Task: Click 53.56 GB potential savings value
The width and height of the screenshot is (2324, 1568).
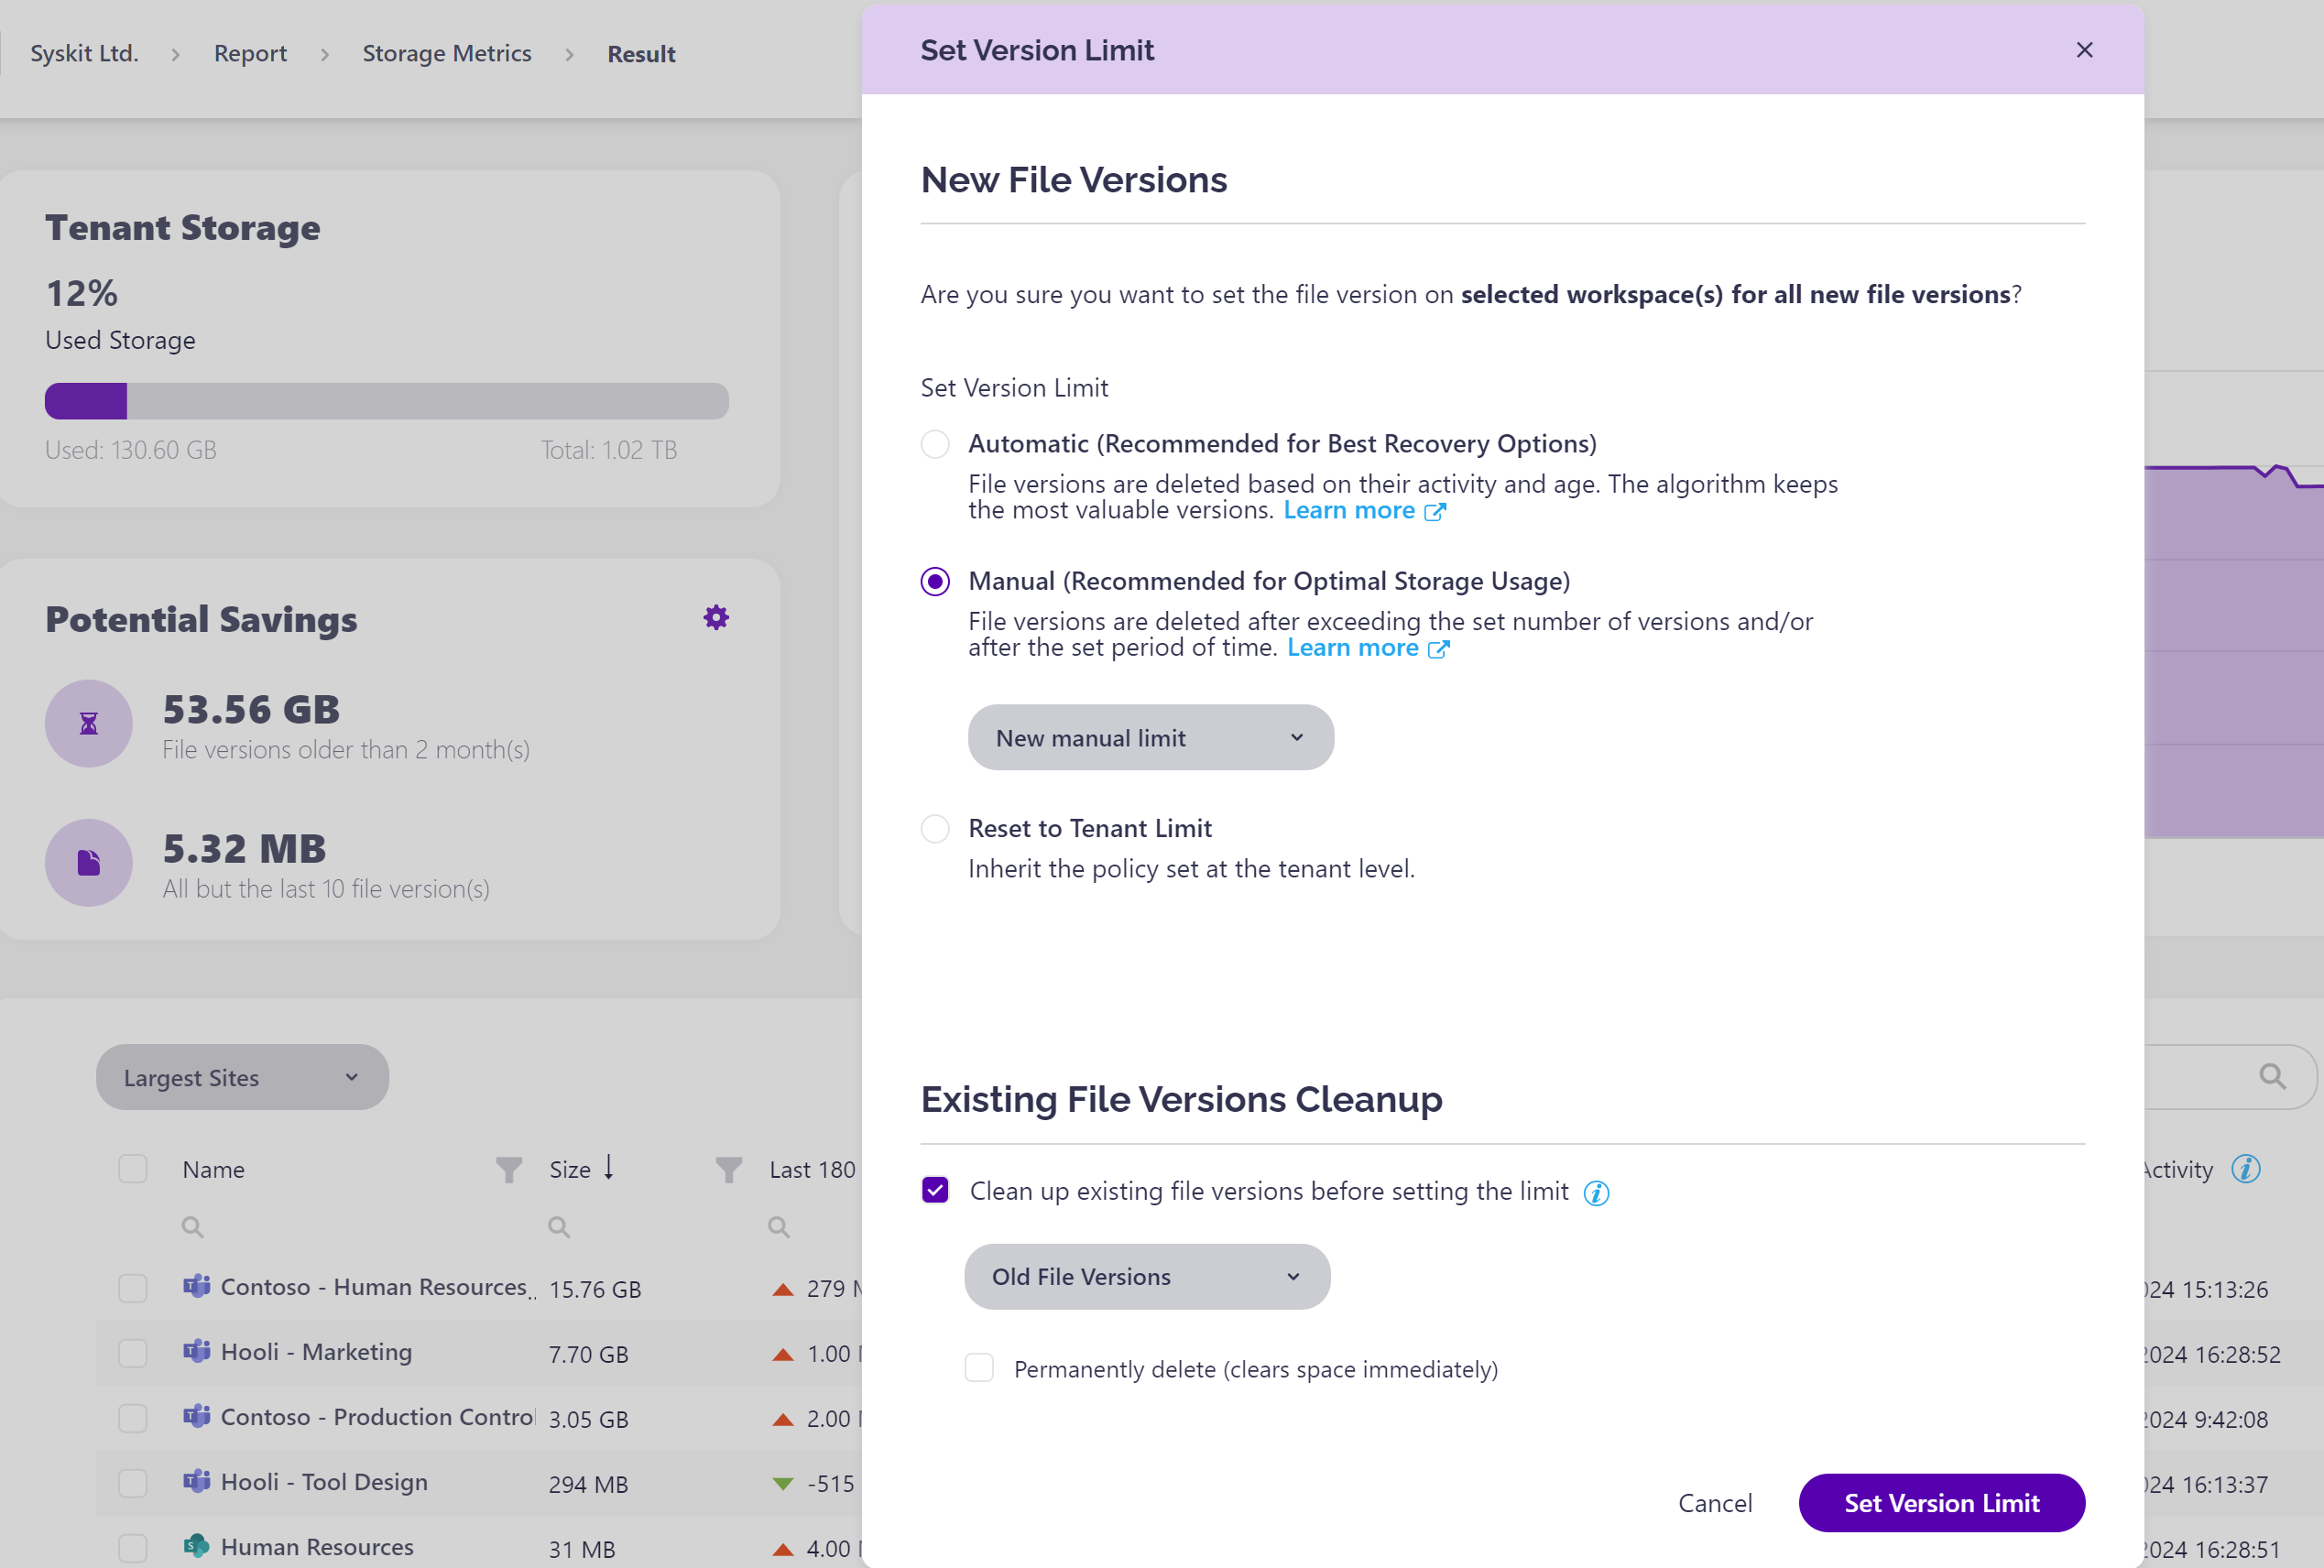Action: 251,709
